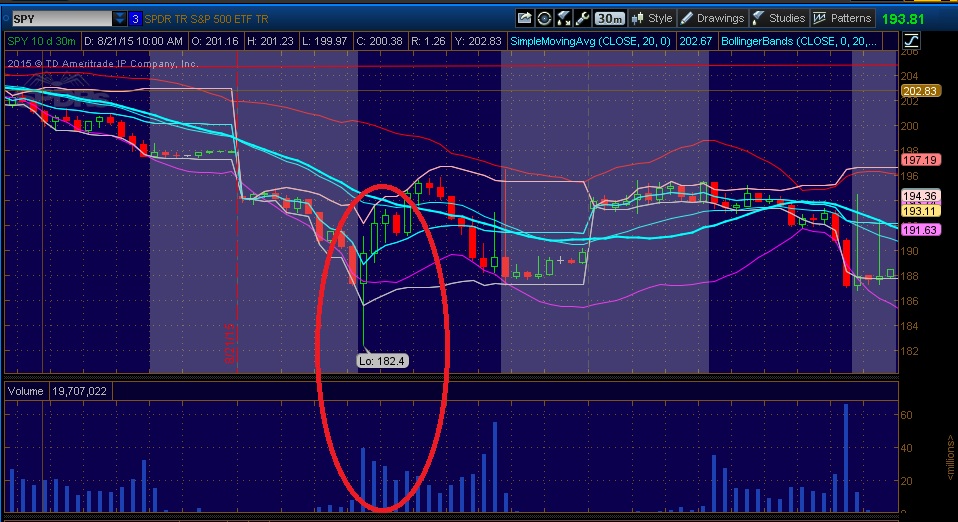Click the share chart icon
This screenshot has height=522, width=958.
coord(525,18)
